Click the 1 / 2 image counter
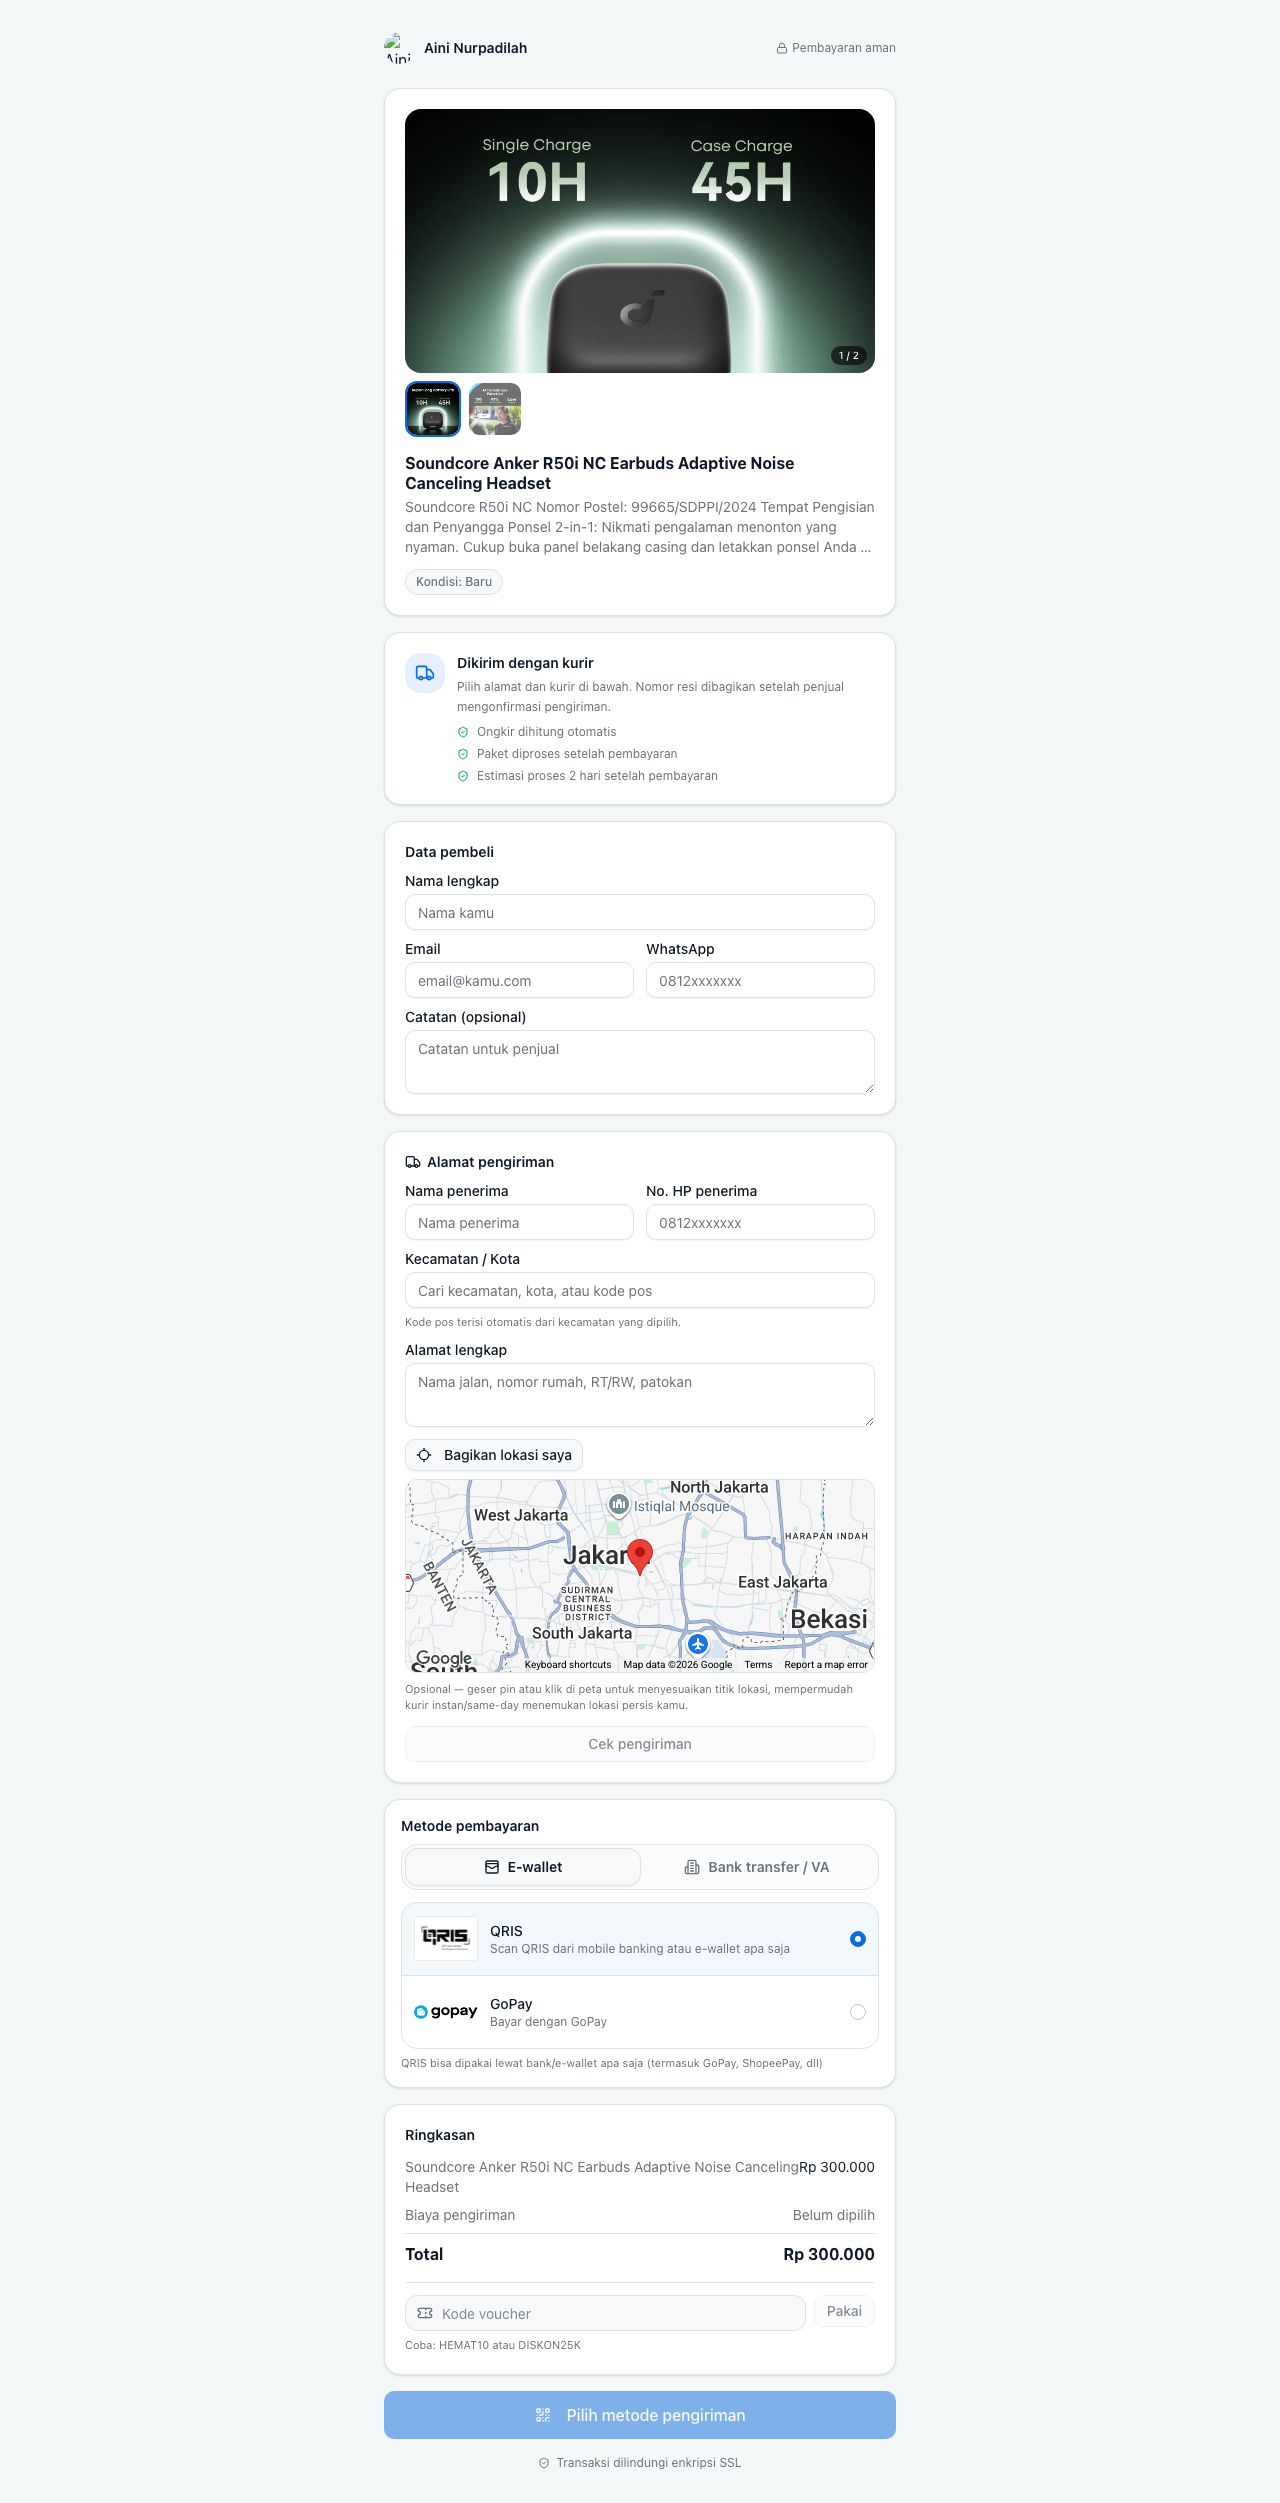This screenshot has width=1280, height=2503. (849, 355)
